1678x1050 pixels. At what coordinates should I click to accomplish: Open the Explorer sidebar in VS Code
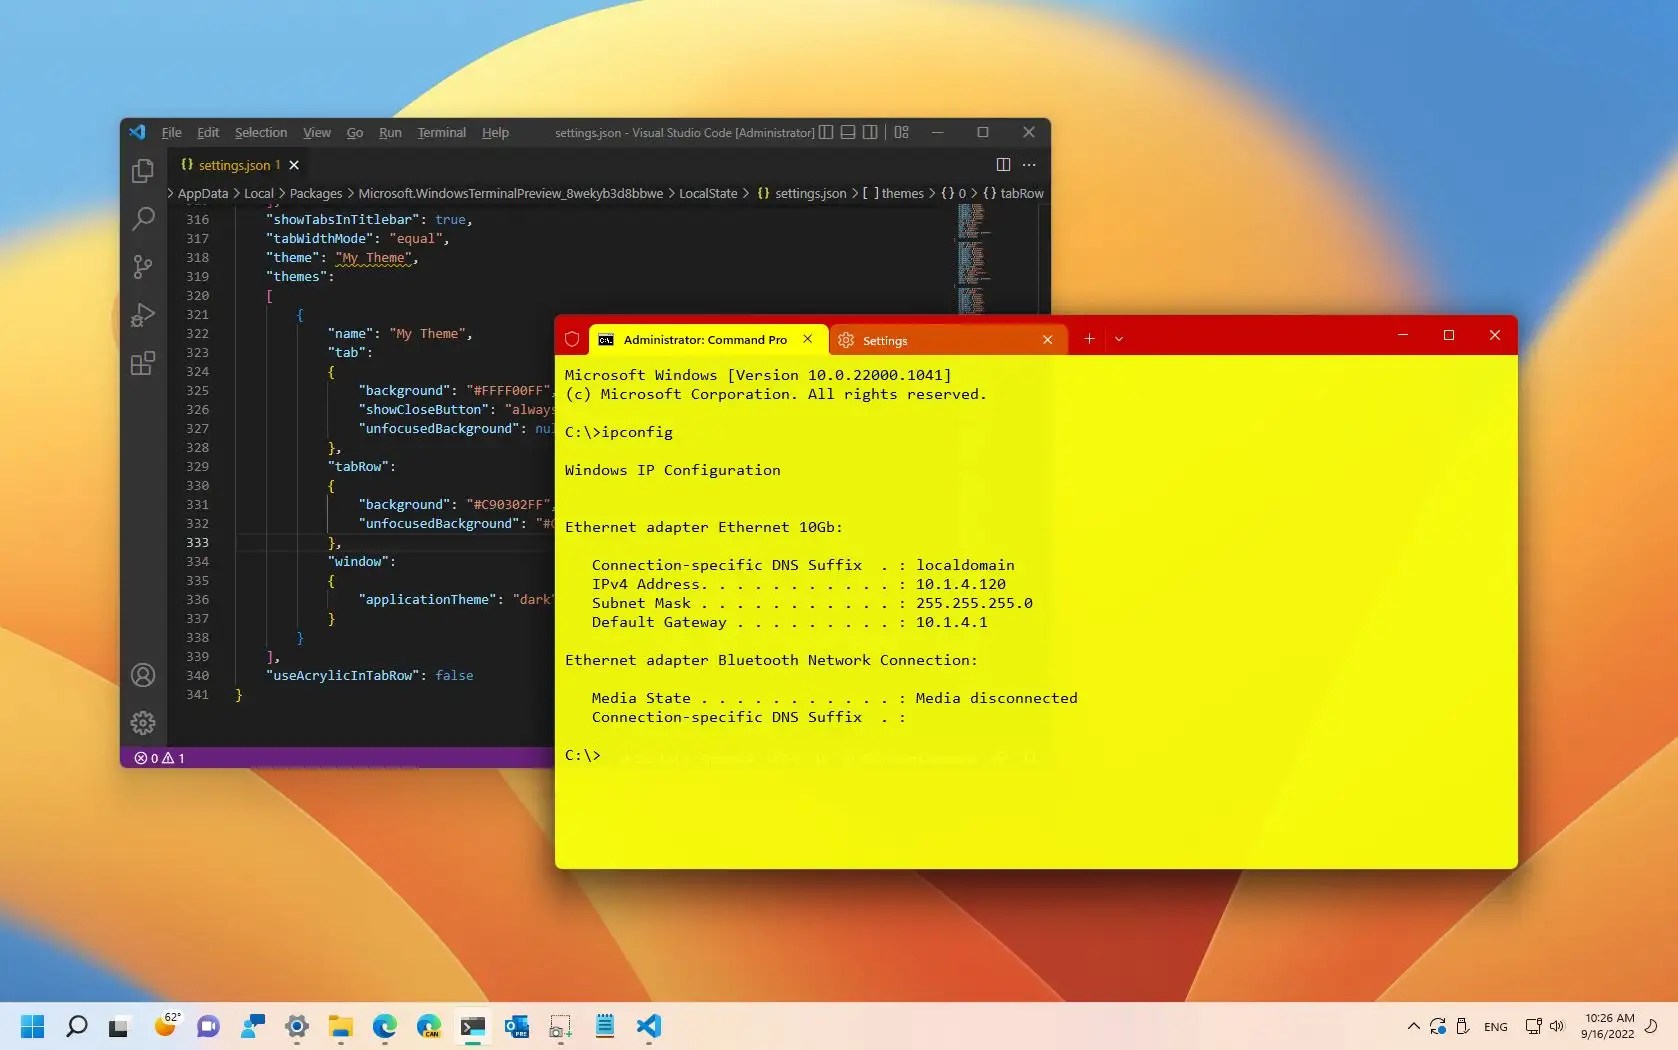[x=143, y=171]
